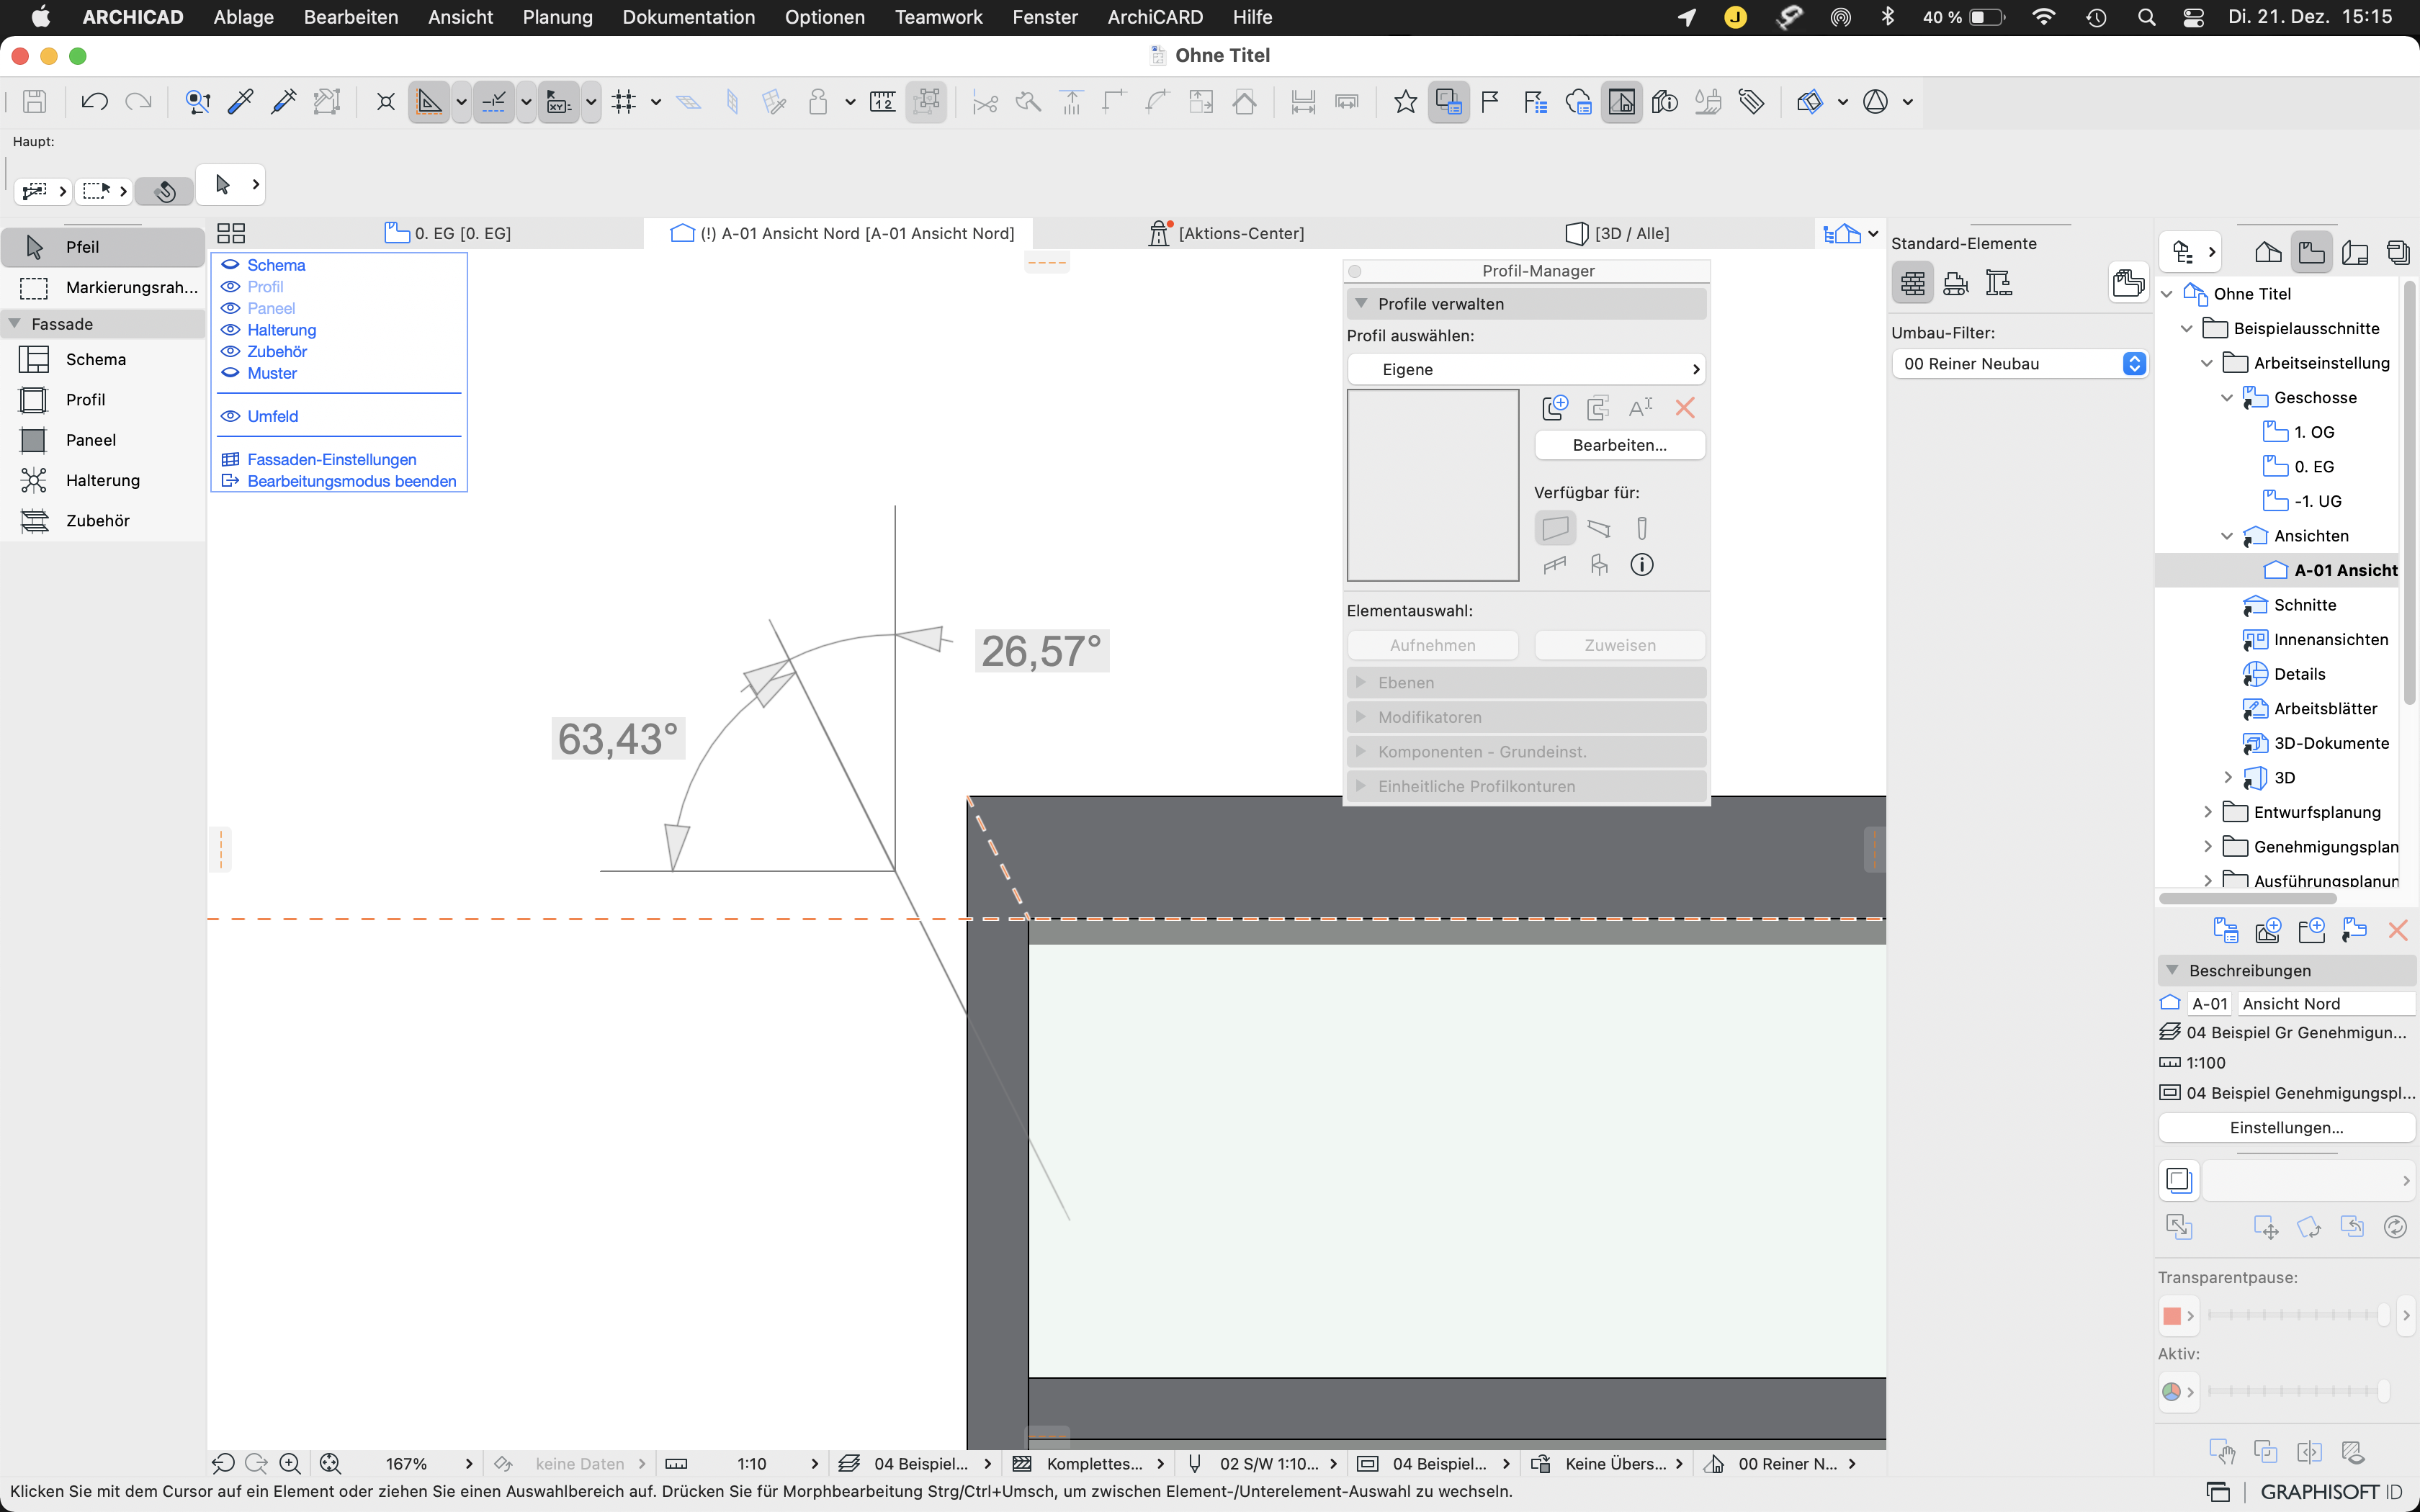
Task: Click the new profile icon in Profil-Manager
Action: coord(1555,408)
